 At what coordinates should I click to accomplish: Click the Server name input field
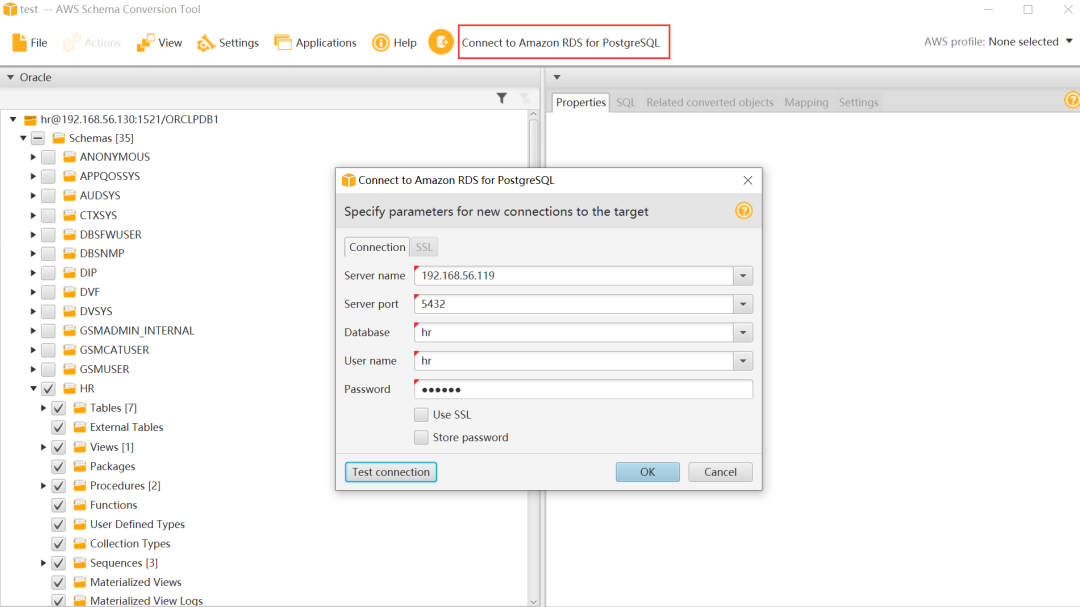[x=574, y=276]
